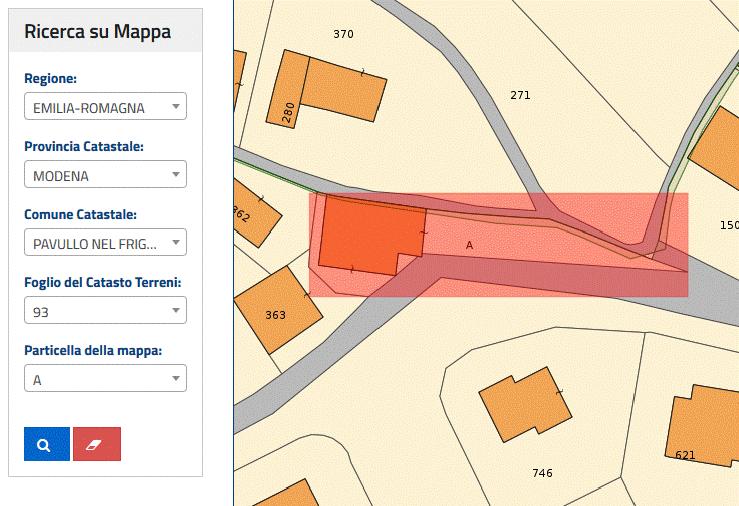Open the Particella della mappa dropdown
The width and height of the screenshot is (739, 506).
105,379
